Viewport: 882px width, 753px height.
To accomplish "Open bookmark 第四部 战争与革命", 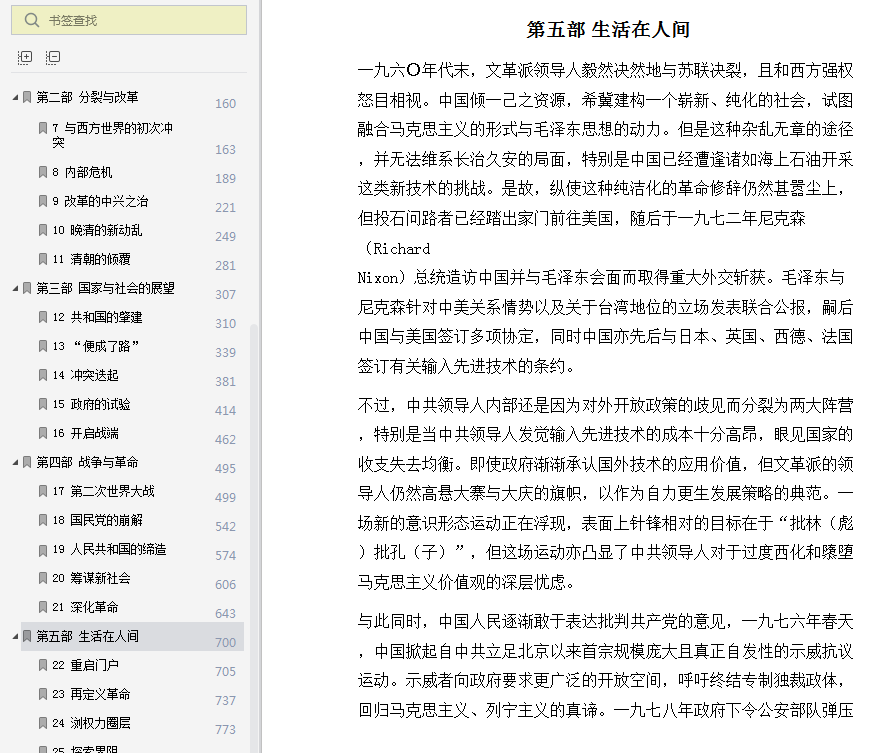I will pyautogui.click(x=87, y=462).
